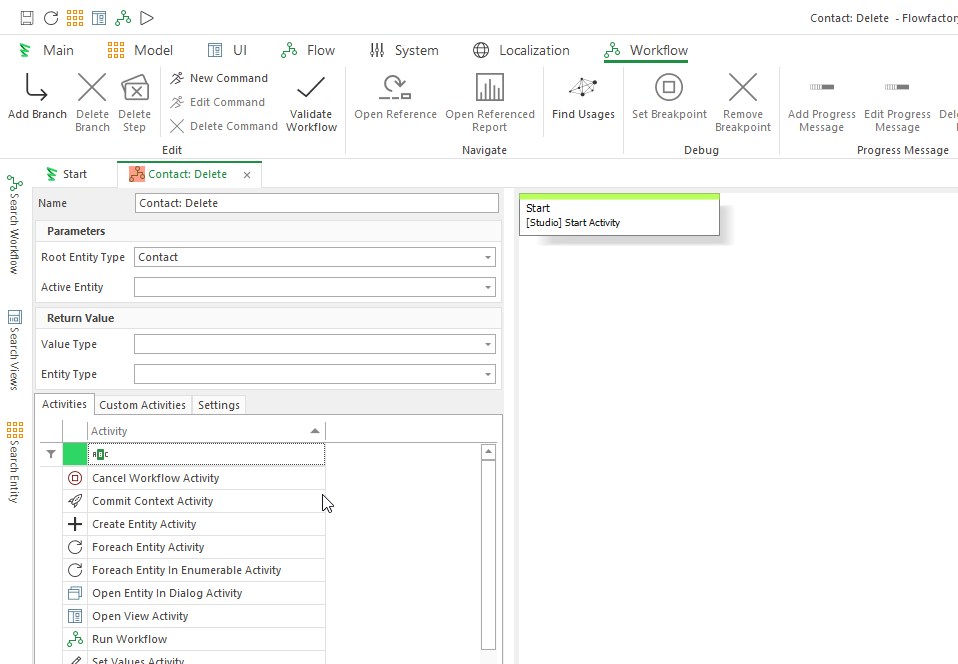958x664 pixels.
Task: Click the Name input field
Action: coord(316,203)
